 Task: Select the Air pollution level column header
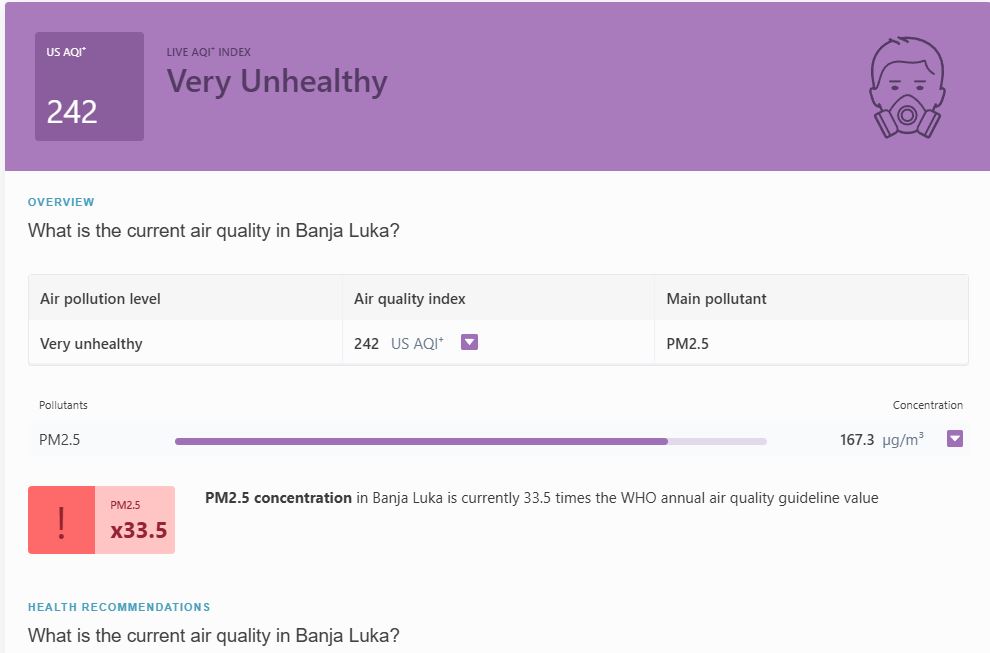[100, 299]
